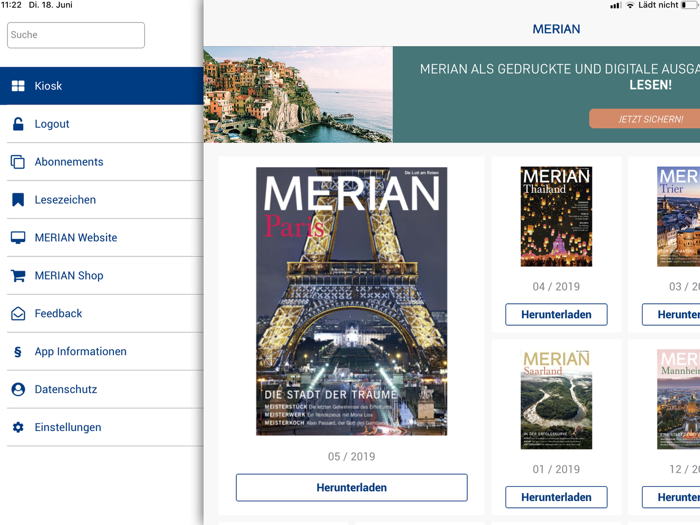Click the MERIAN Website monitor icon
The image size is (700, 525).
pyautogui.click(x=18, y=238)
